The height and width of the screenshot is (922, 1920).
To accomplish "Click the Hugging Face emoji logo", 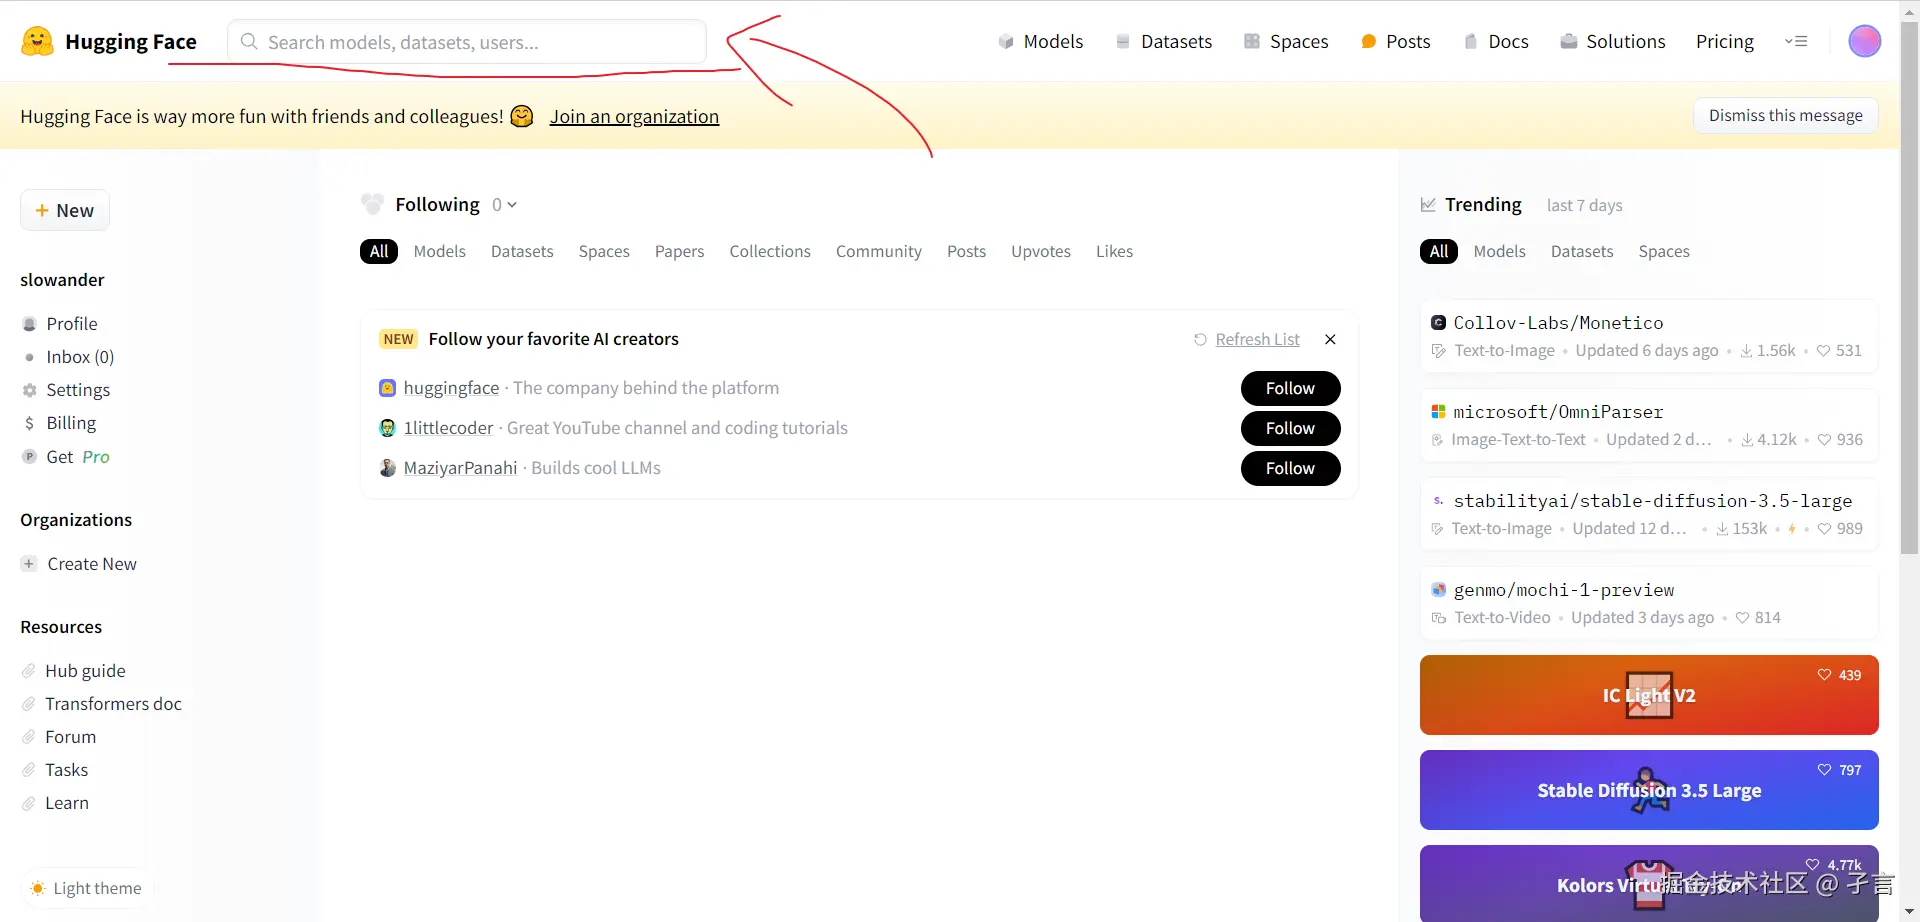I will [x=37, y=41].
